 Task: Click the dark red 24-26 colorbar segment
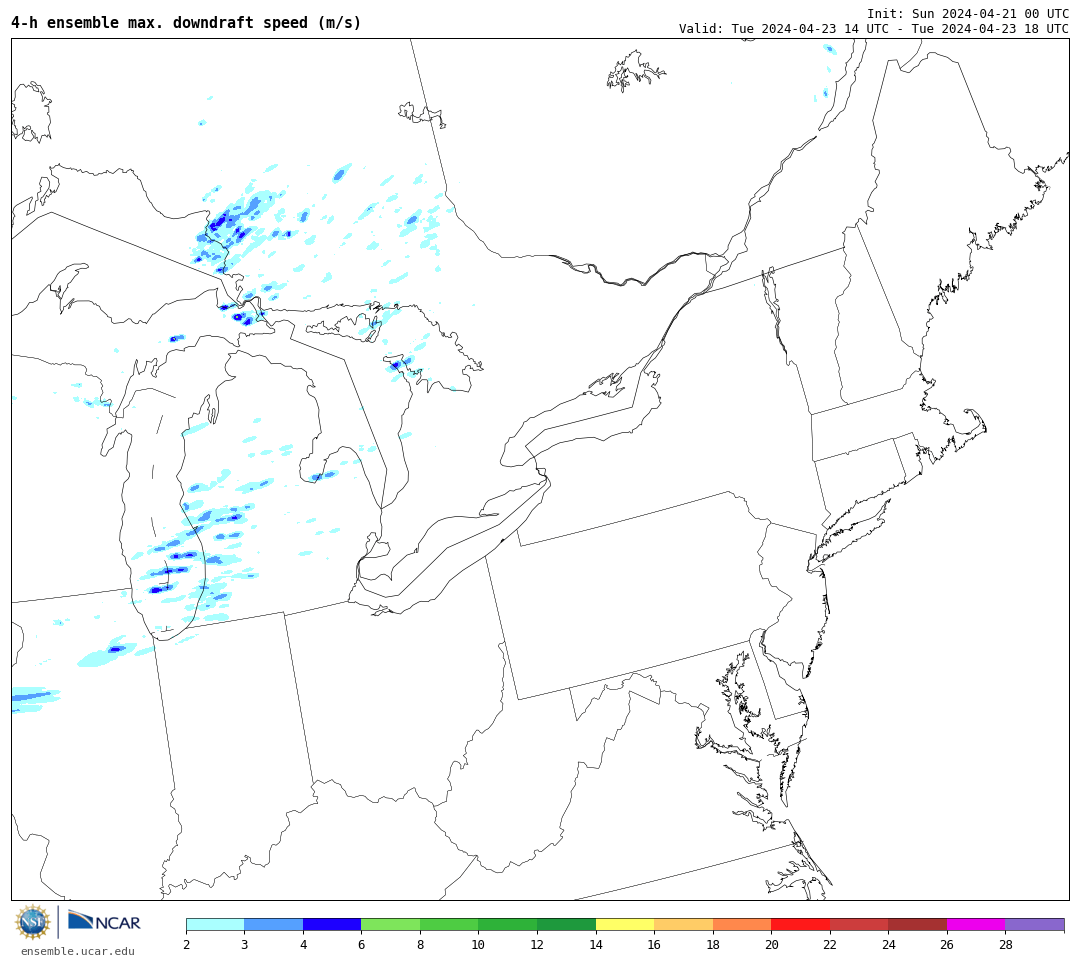[x=917, y=924]
